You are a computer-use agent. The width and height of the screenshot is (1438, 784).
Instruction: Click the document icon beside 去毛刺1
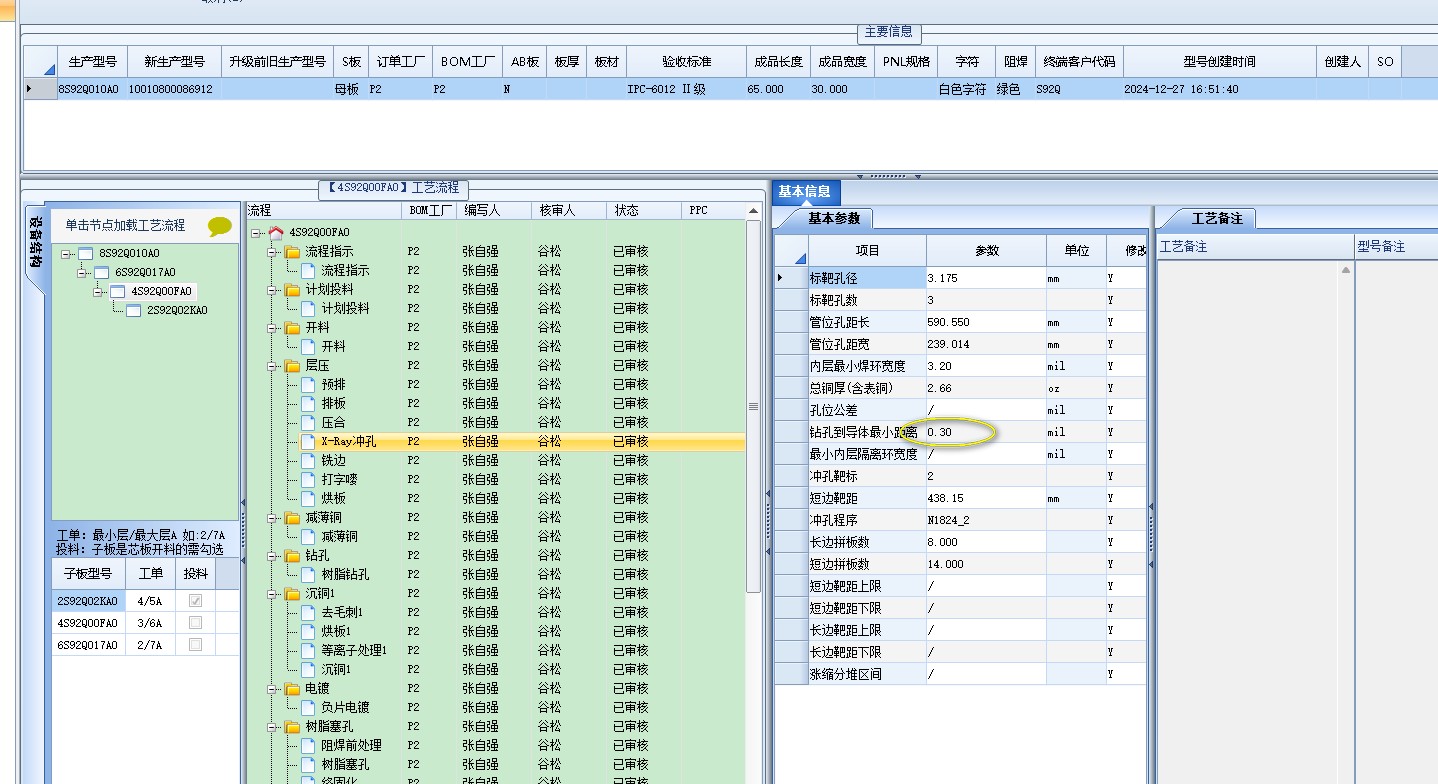click(x=308, y=612)
